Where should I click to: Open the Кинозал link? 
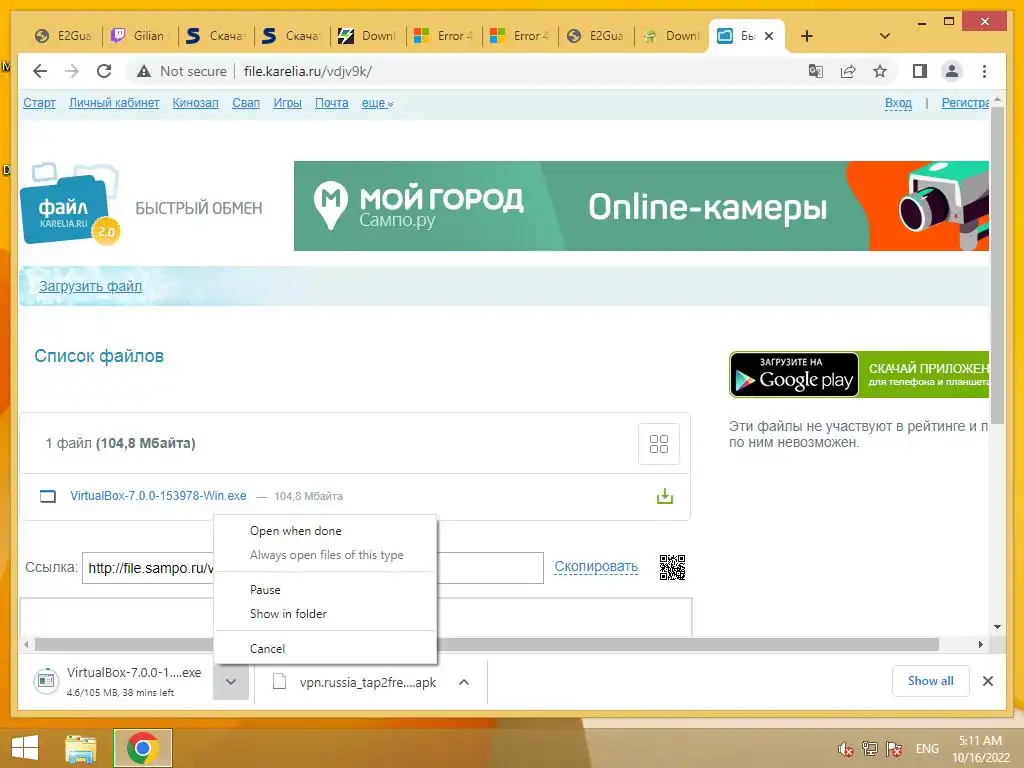[195, 103]
